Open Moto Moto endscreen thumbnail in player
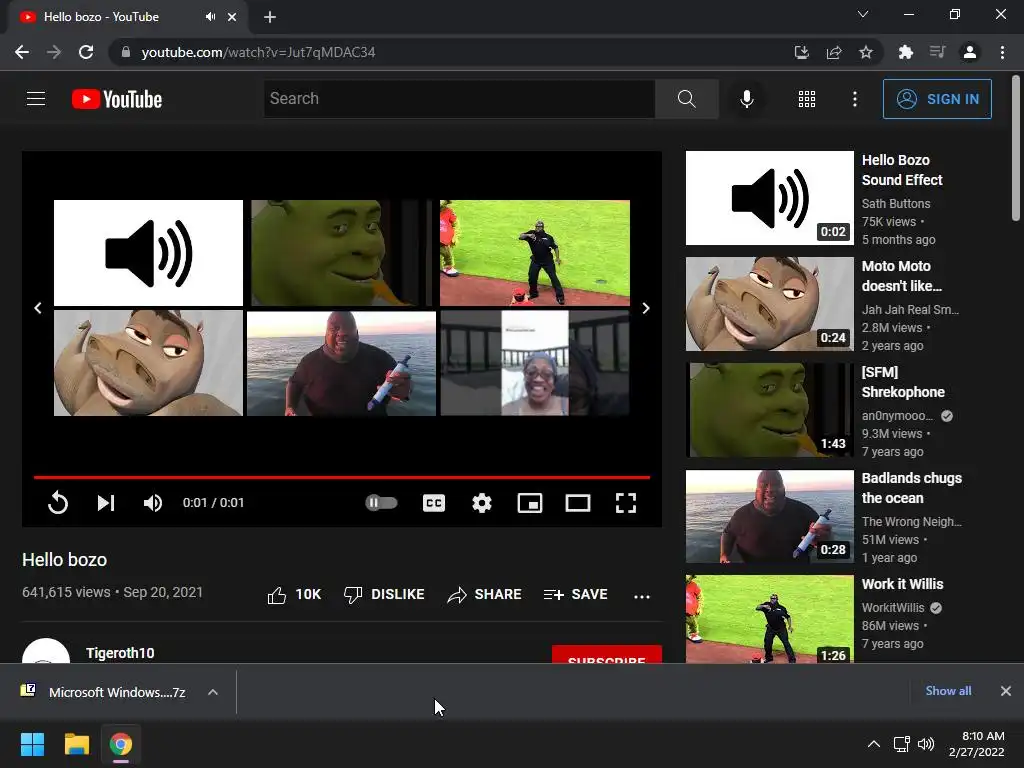 click(148, 362)
